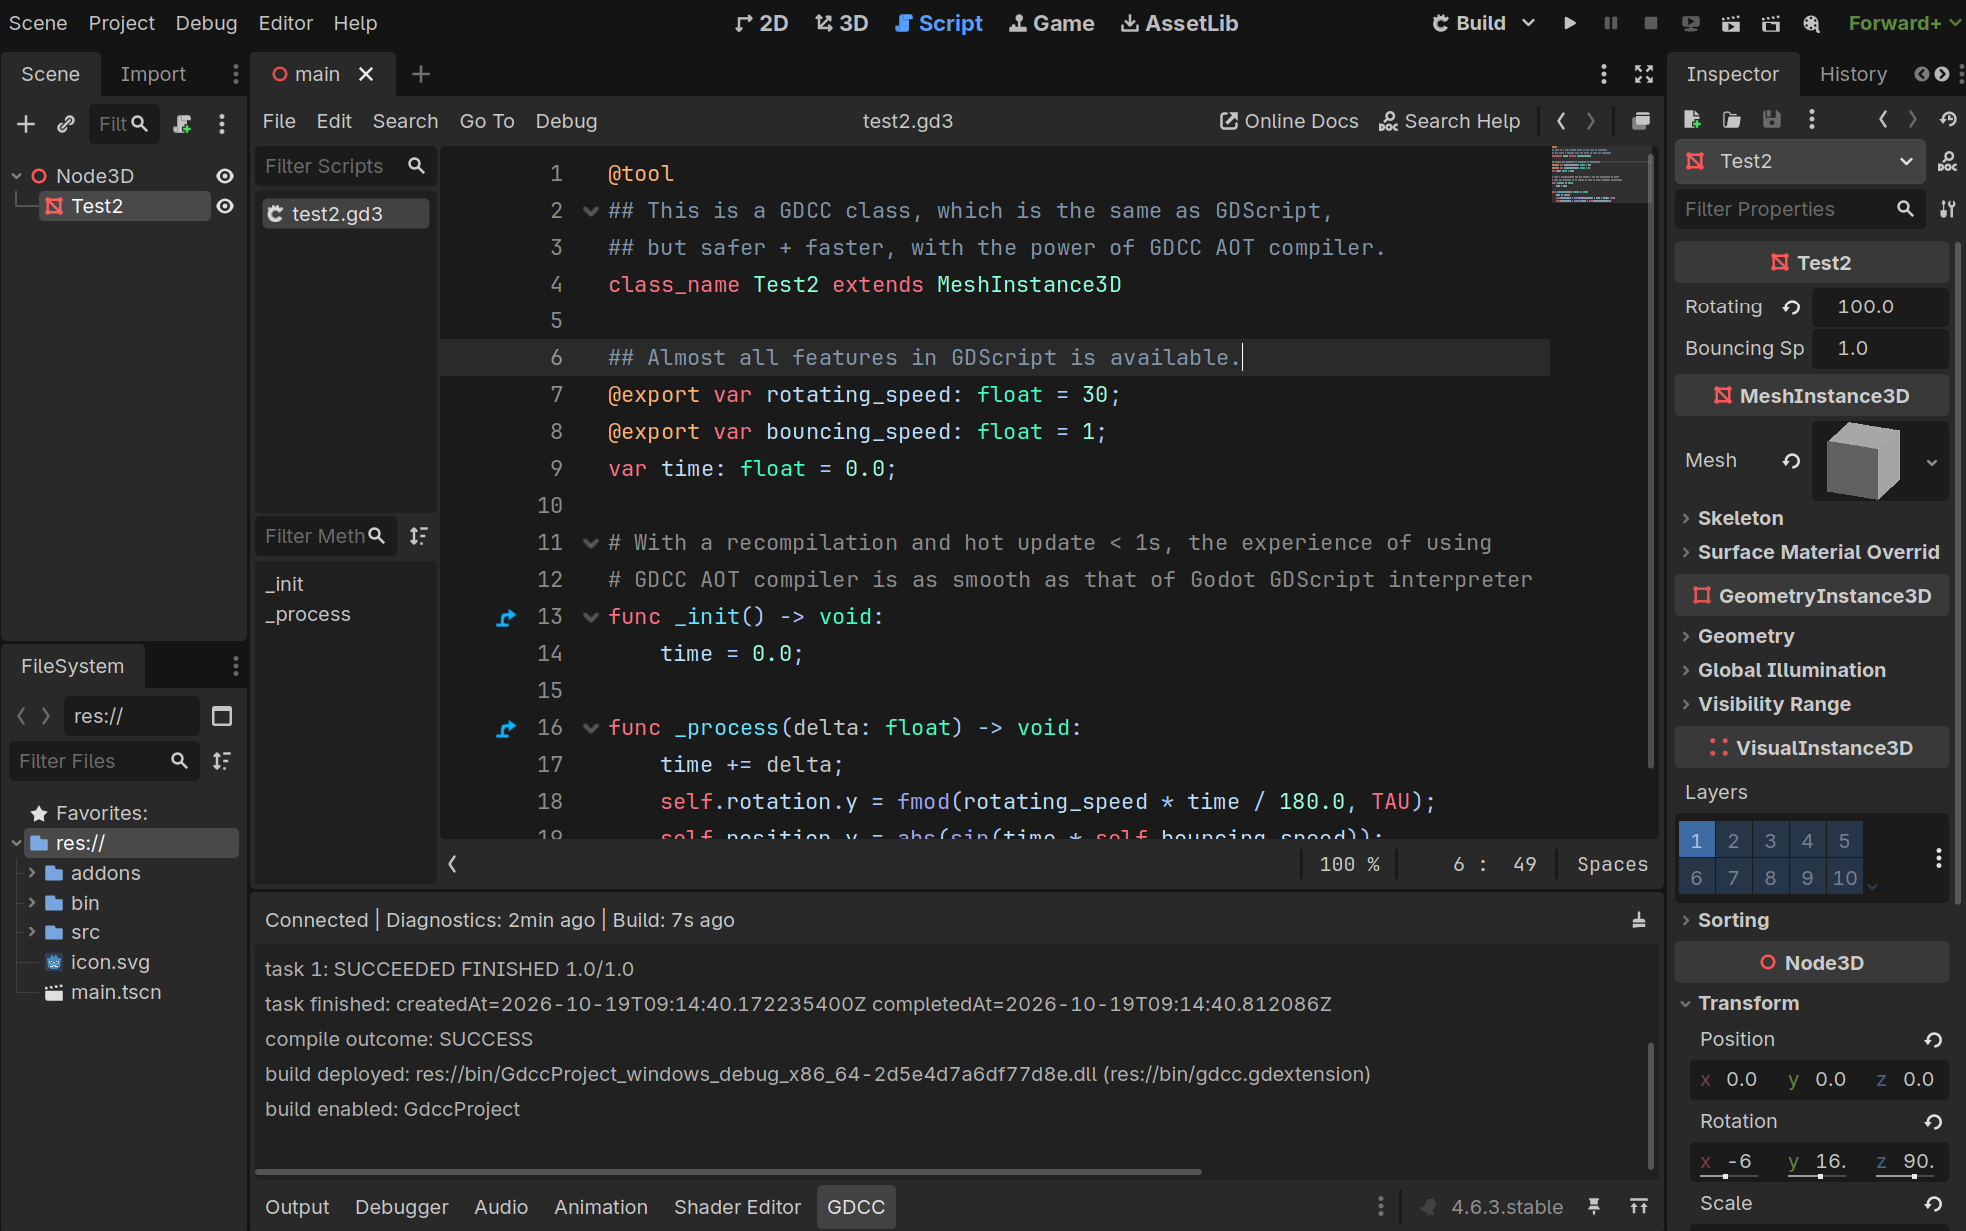Fold the func _process code block
The height and width of the screenshot is (1231, 1966).
[x=591, y=728]
